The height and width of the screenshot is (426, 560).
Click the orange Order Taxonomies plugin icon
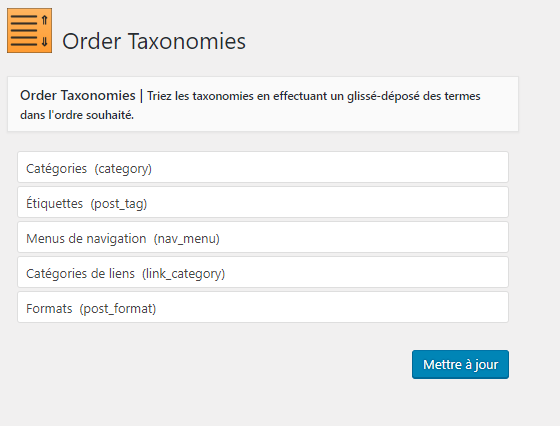point(29,31)
